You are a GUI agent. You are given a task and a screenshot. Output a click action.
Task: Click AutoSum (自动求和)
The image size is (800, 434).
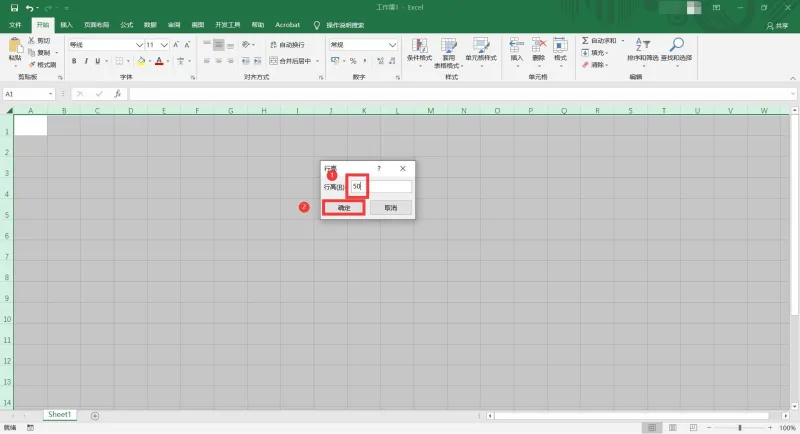(599, 40)
